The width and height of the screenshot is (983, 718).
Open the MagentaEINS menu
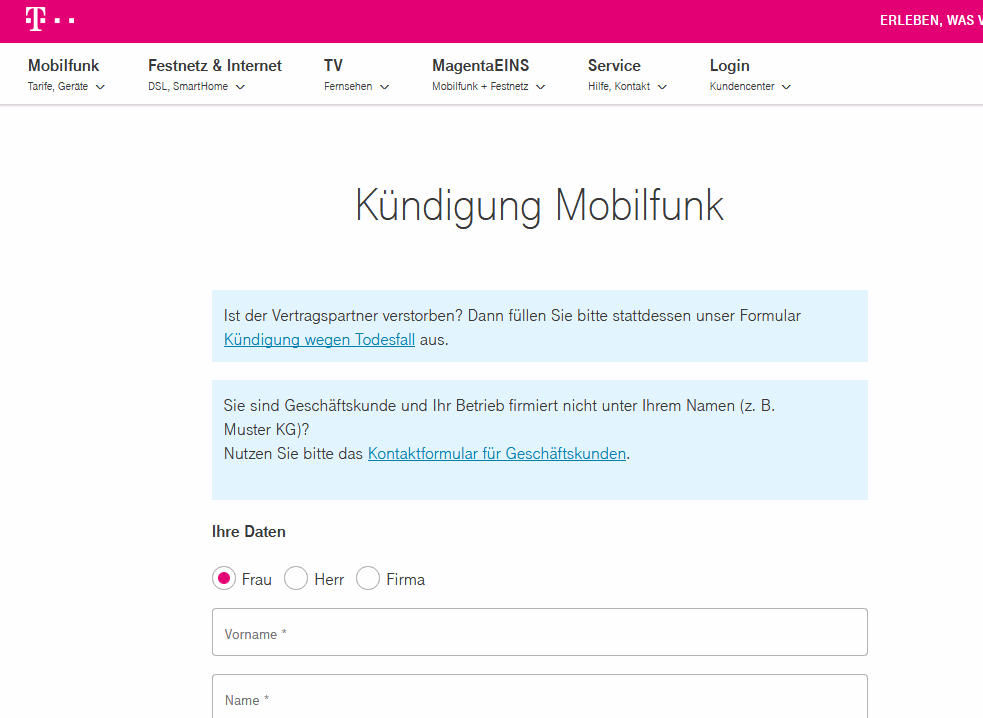(x=480, y=66)
